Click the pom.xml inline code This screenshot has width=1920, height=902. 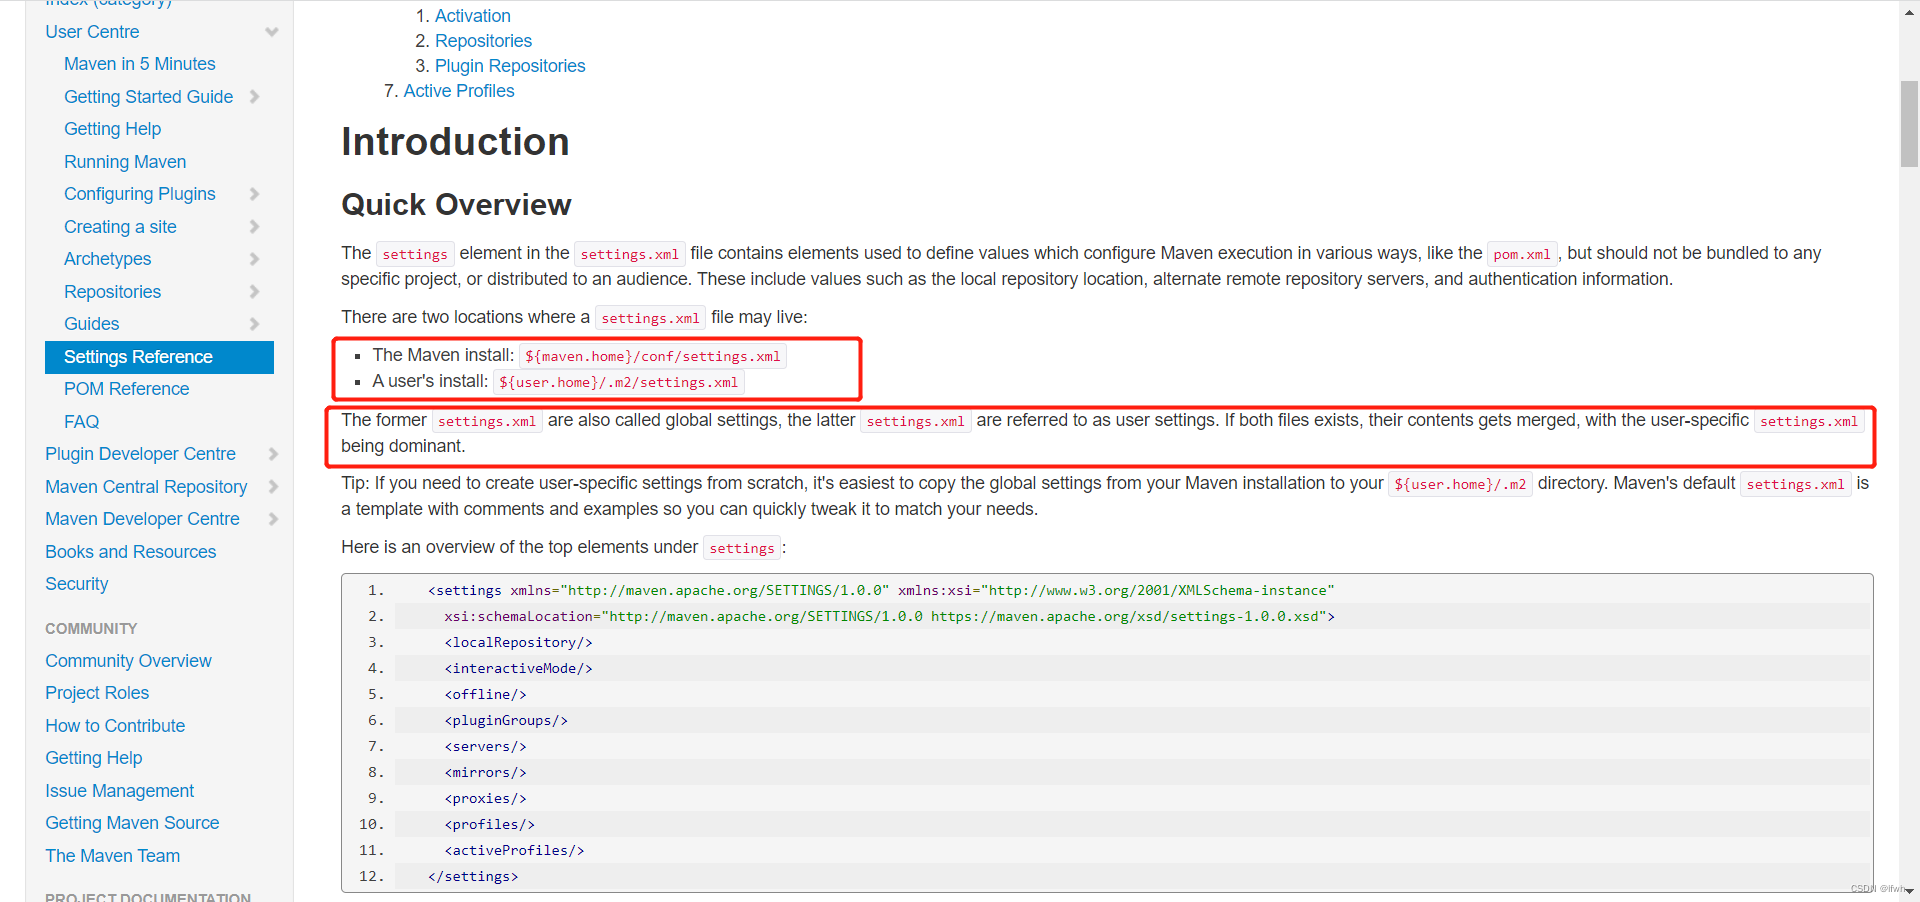1521,254
